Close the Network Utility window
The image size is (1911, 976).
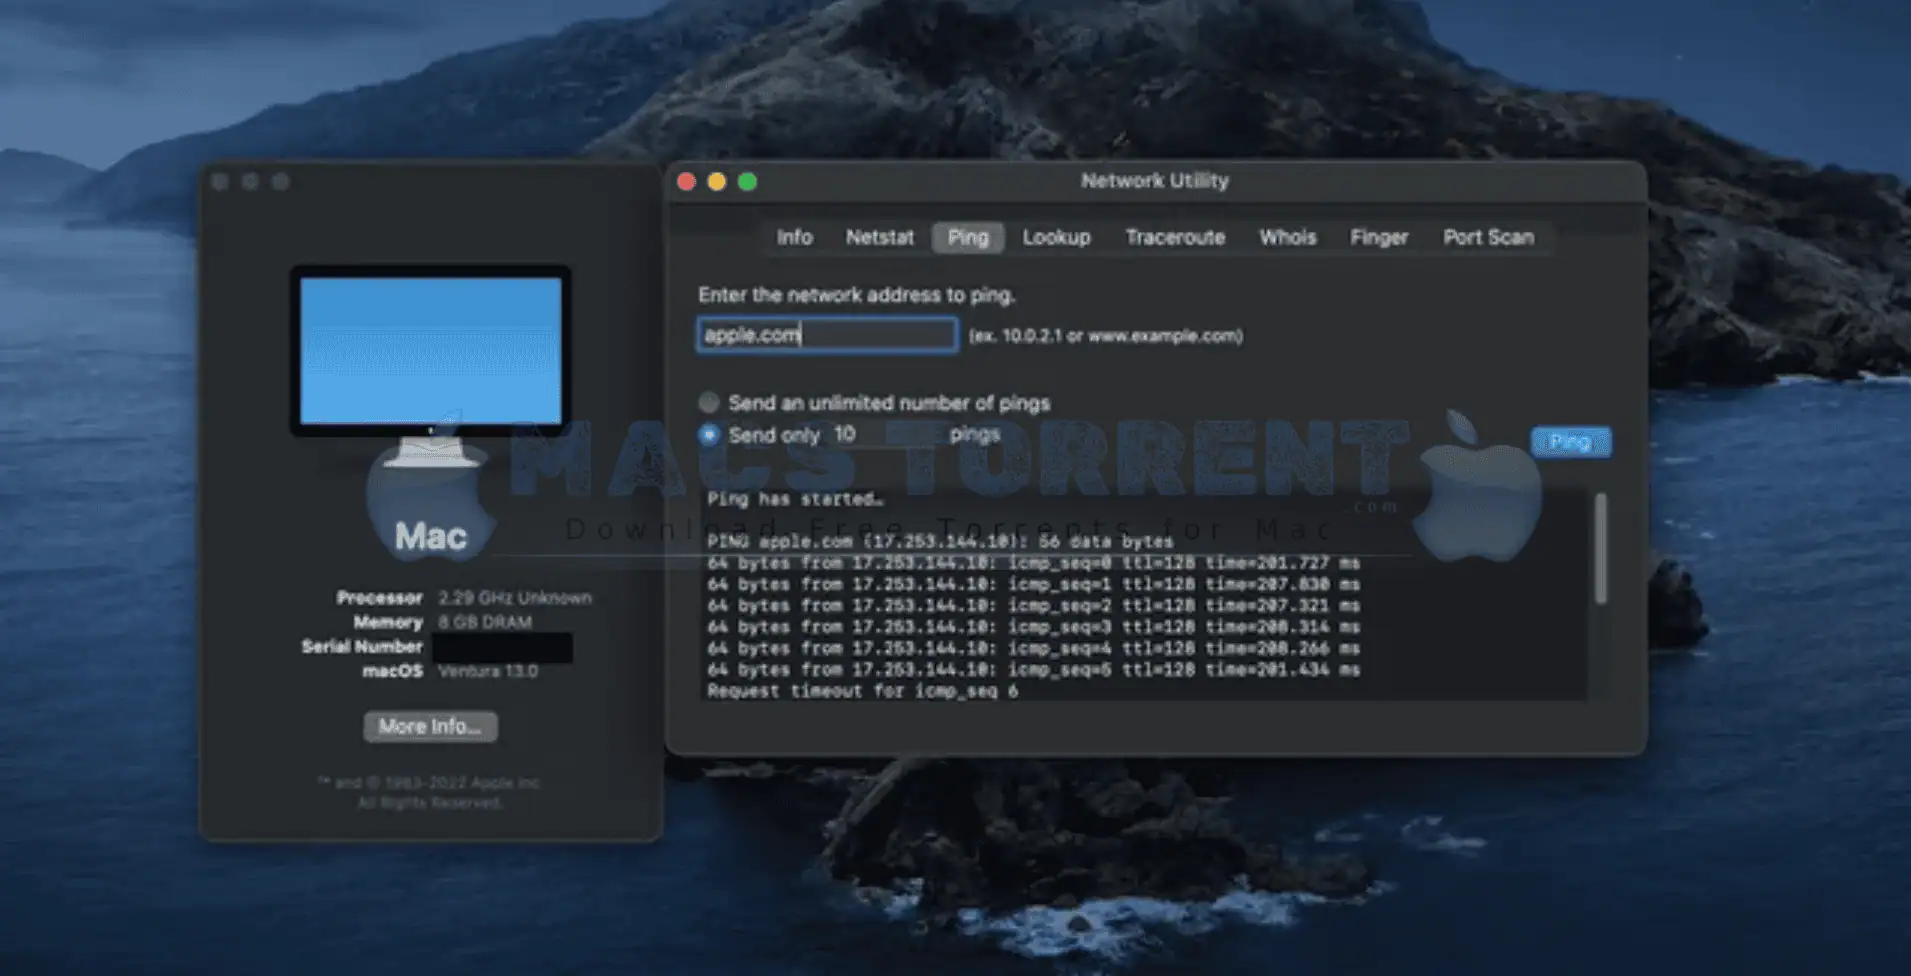click(686, 181)
